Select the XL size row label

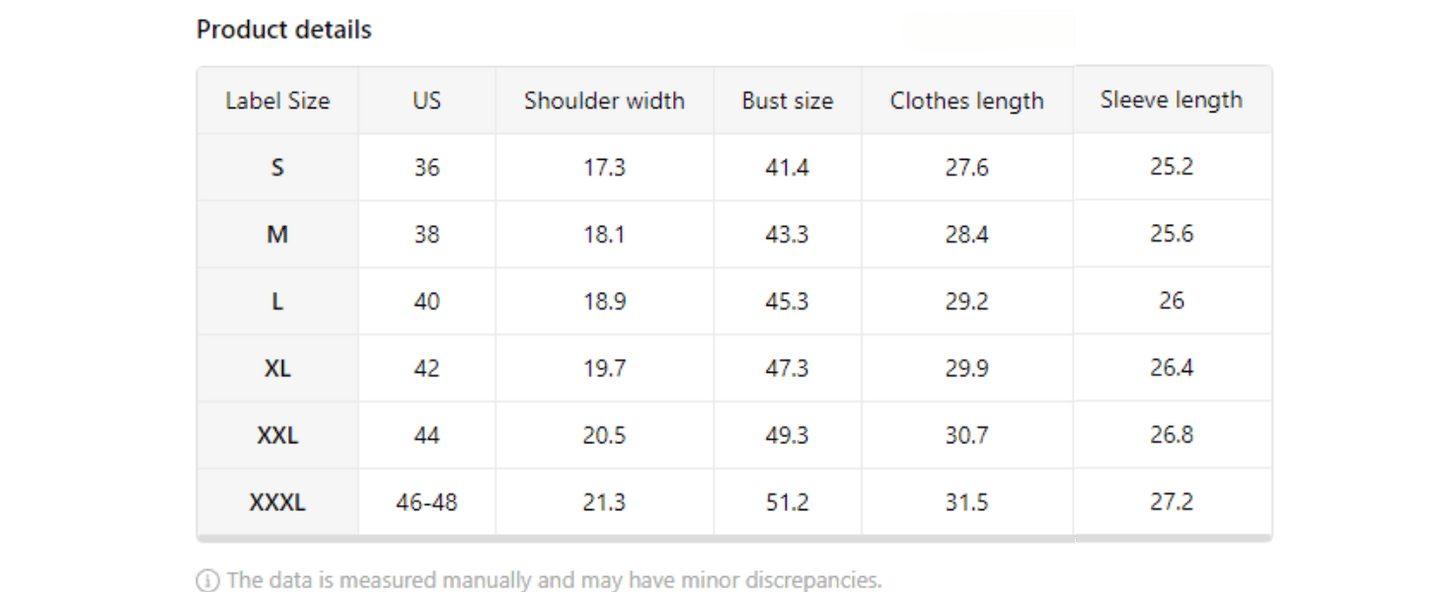click(277, 369)
